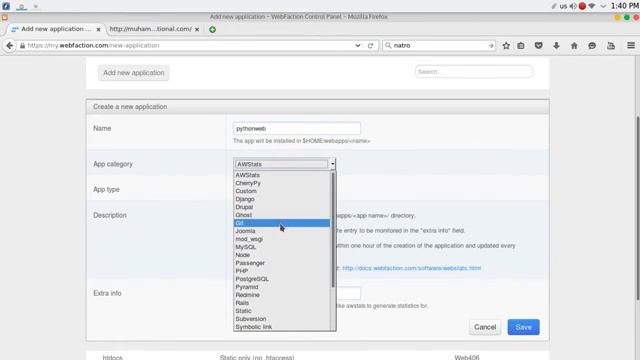Image resolution: width=640 pixels, height=360 pixels.
Task: Click the blue Save button
Action: pyautogui.click(x=523, y=327)
